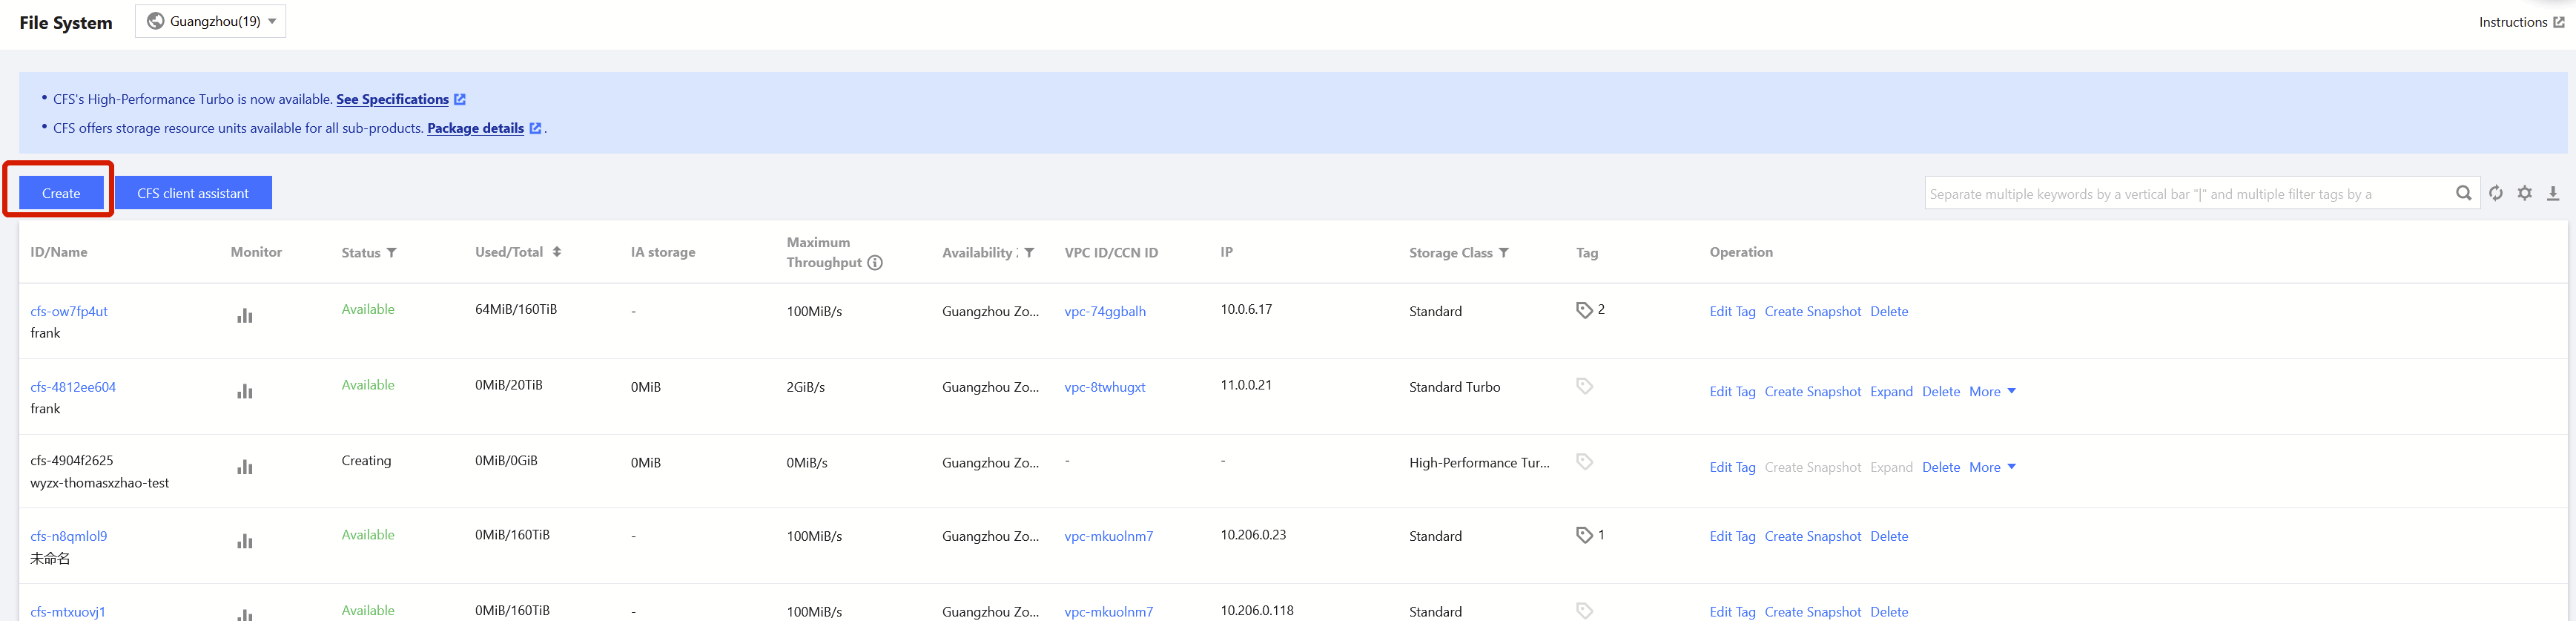
Task: Click external link icon next to Package details
Action: [535, 128]
